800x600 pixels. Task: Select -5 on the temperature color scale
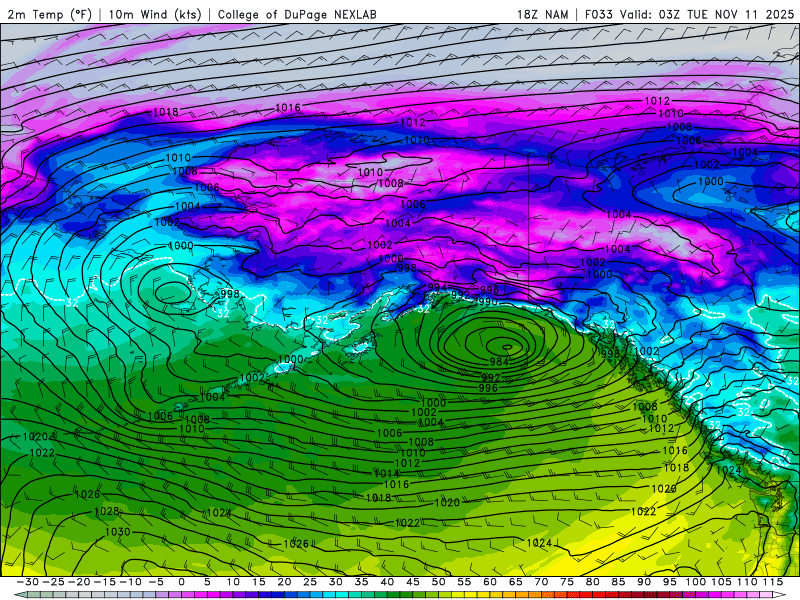(x=156, y=582)
